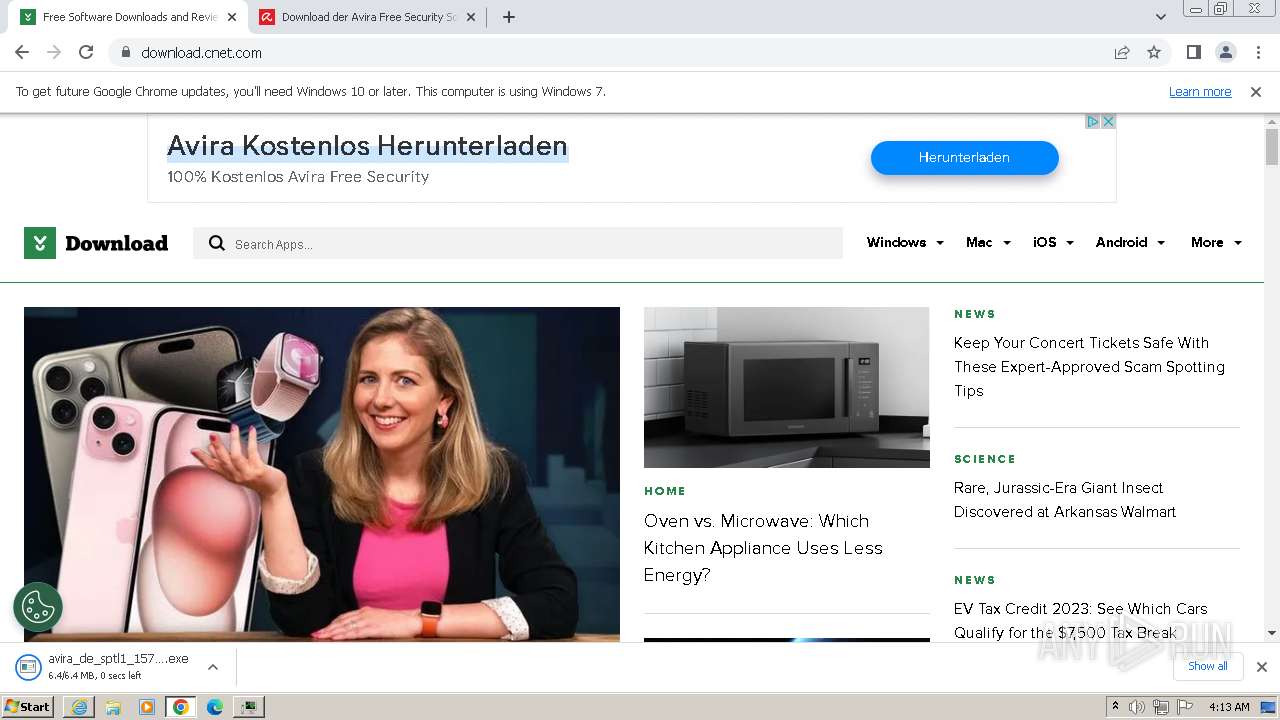Open the Jurassic-Era Giant Insect article
This screenshot has height=720, width=1280.
1065,500
